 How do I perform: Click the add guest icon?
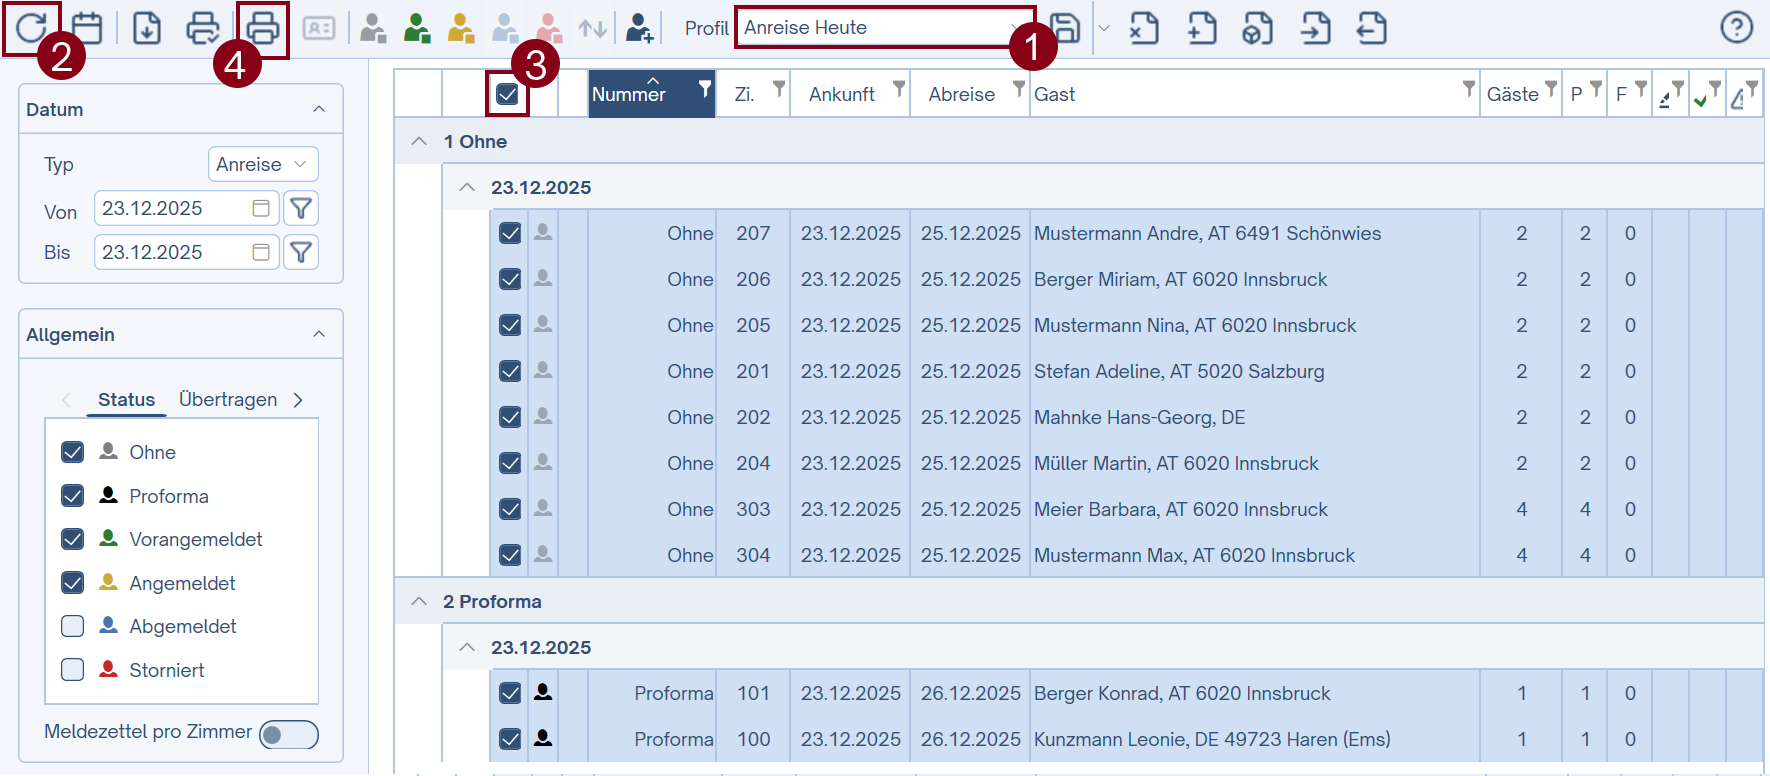coord(639,28)
